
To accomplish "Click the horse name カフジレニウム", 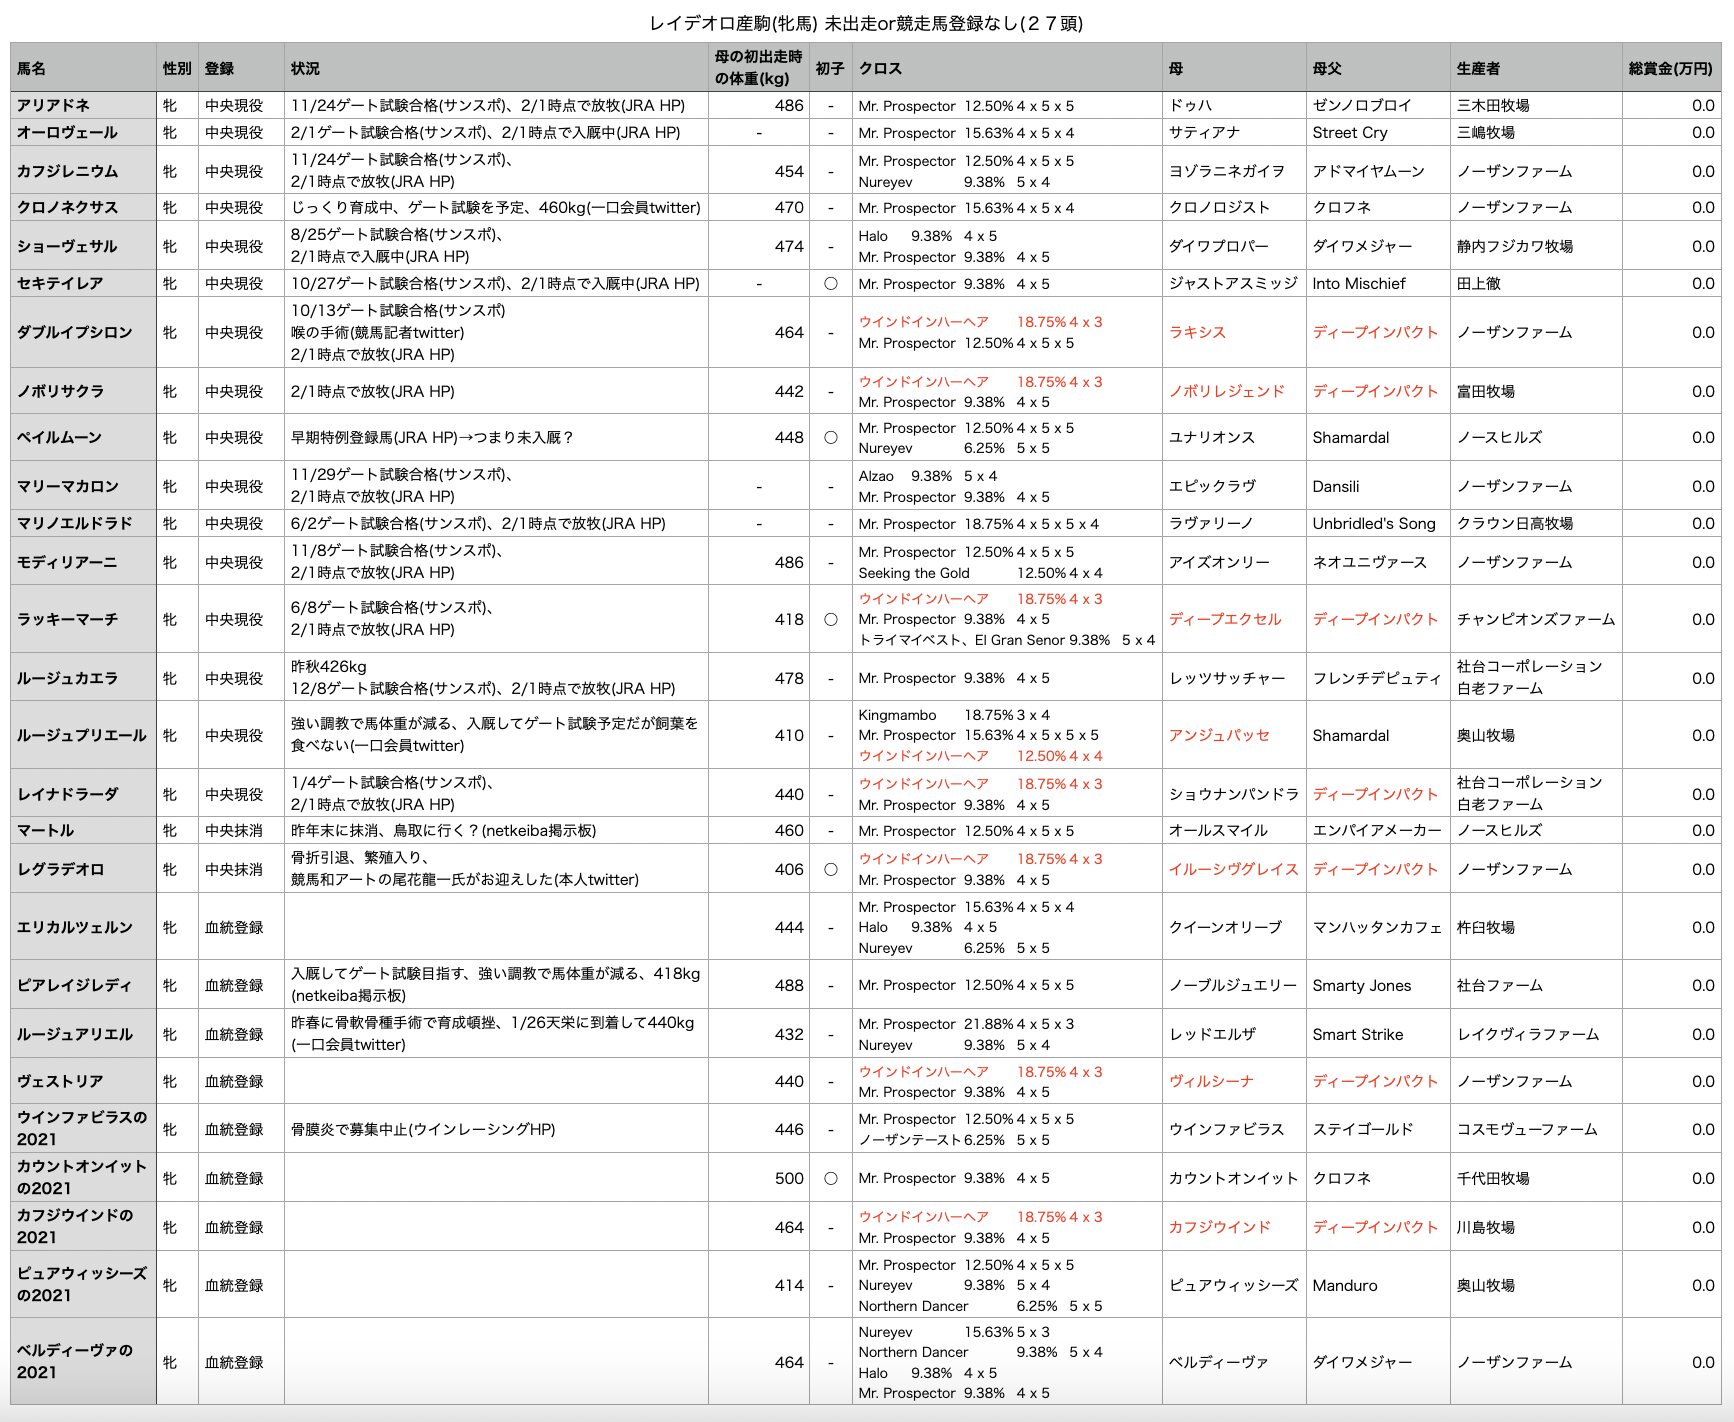I will point(67,171).
